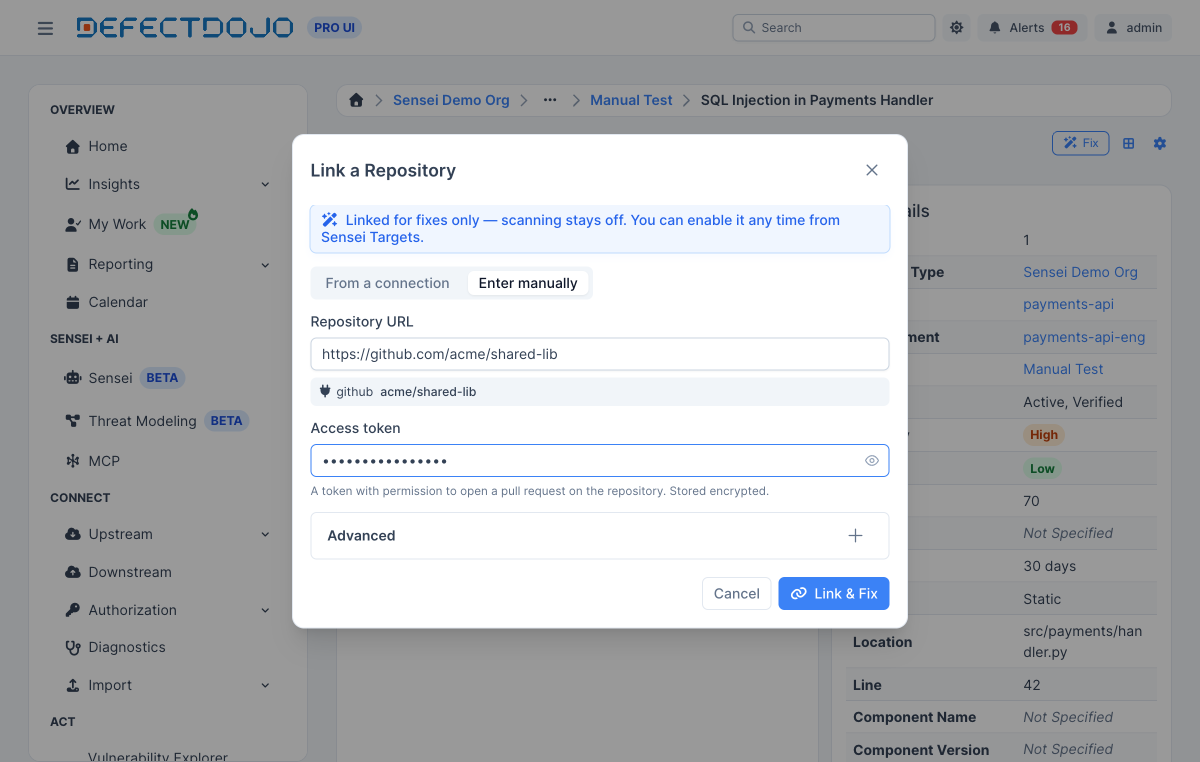Viewport: 1200px width, 762px height.
Task: Click 'SQL Injection in Payments Handler' breadcrumb title
Action: tap(817, 100)
